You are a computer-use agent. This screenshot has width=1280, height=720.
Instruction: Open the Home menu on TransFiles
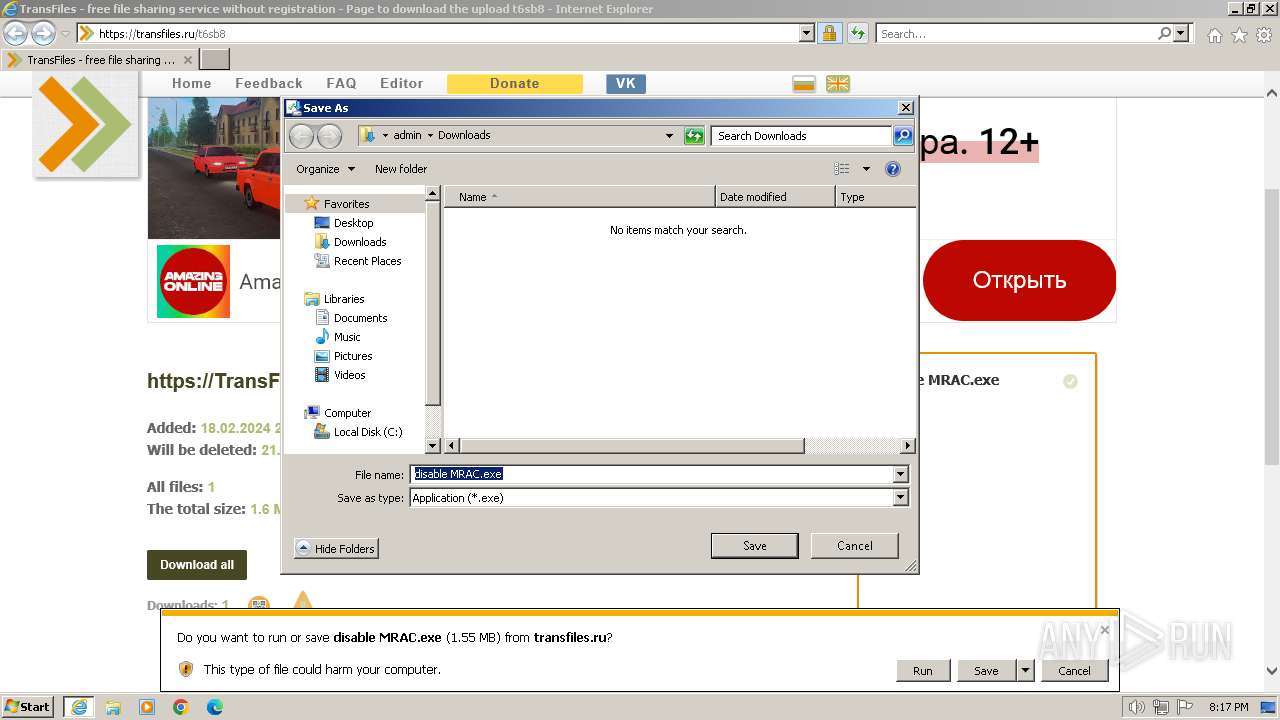click(192, 83)
